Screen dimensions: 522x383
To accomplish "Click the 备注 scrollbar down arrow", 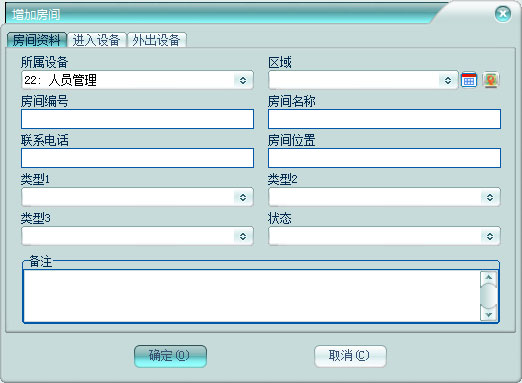I will (489, 314).
